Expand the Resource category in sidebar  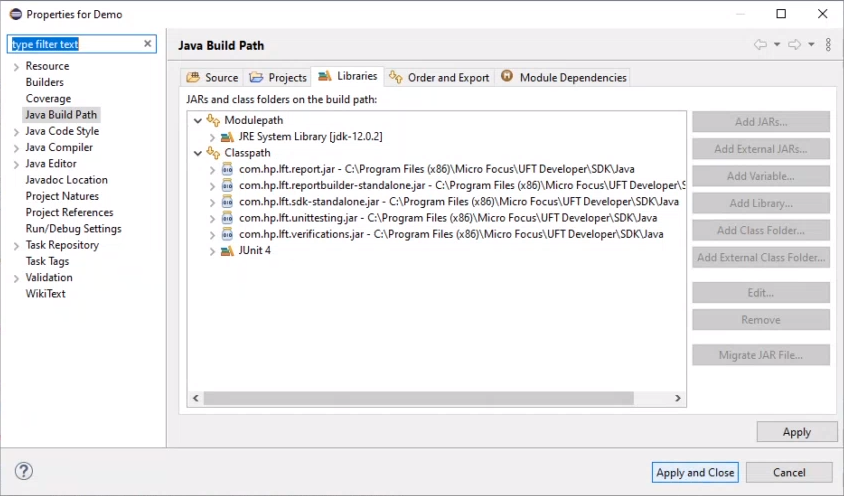(x=16, y=66)
